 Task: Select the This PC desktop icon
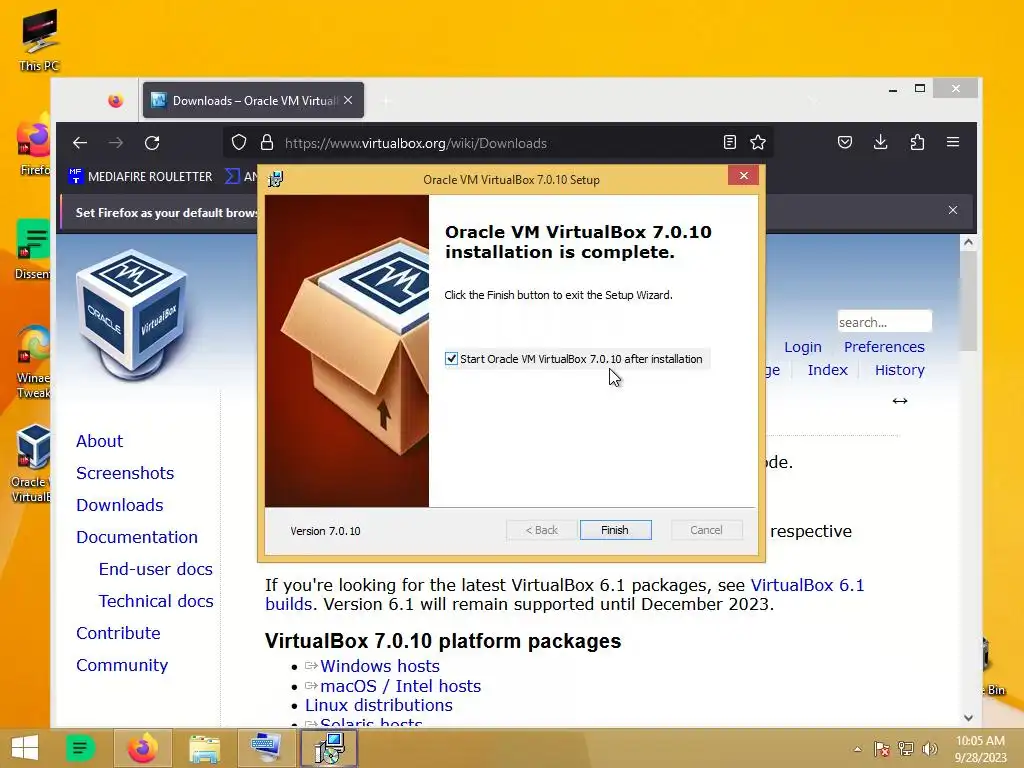(x=39, y=40)
